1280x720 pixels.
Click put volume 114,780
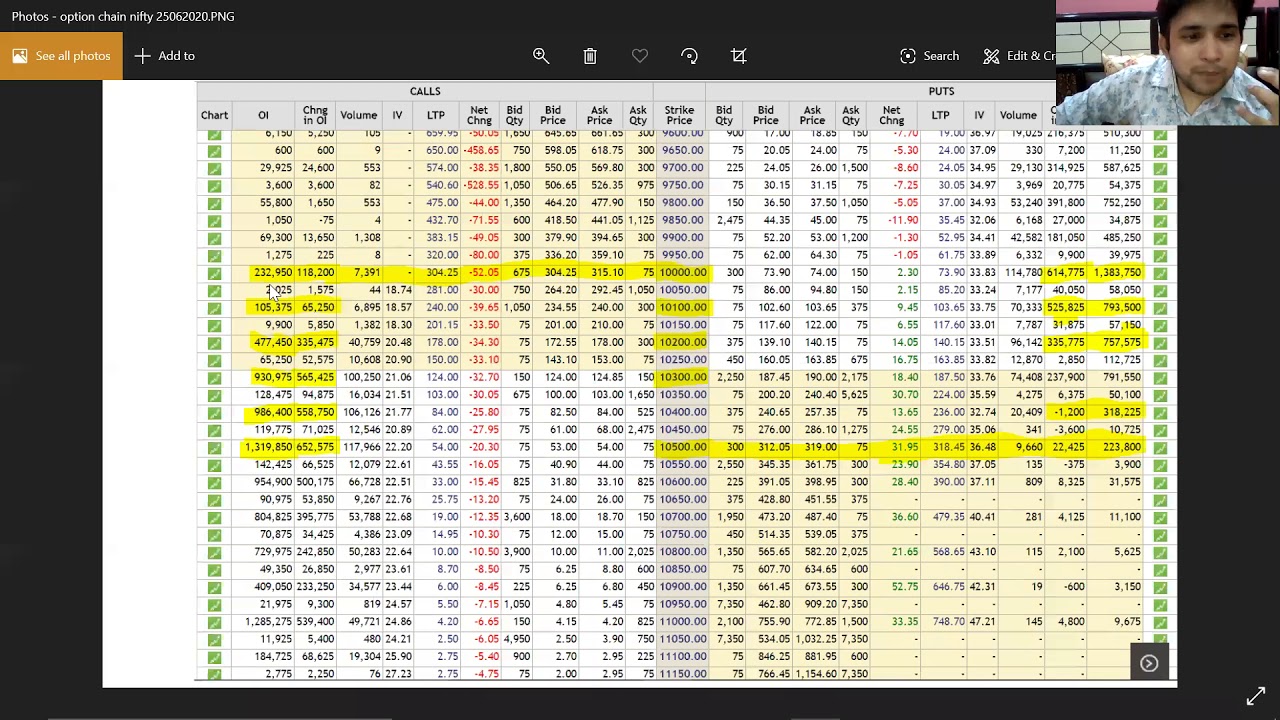coord(1023,273)
